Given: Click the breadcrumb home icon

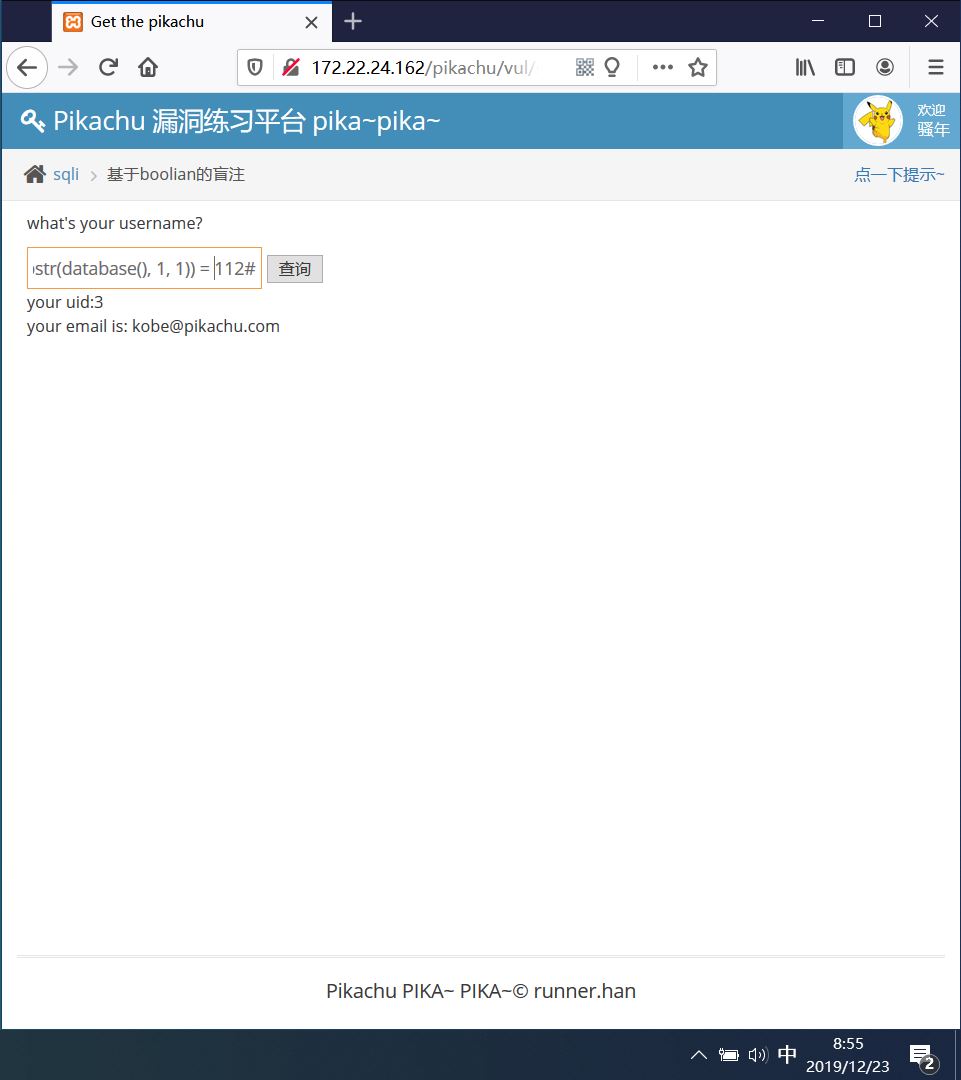Looking at the screenshot, I should (34, 174).
